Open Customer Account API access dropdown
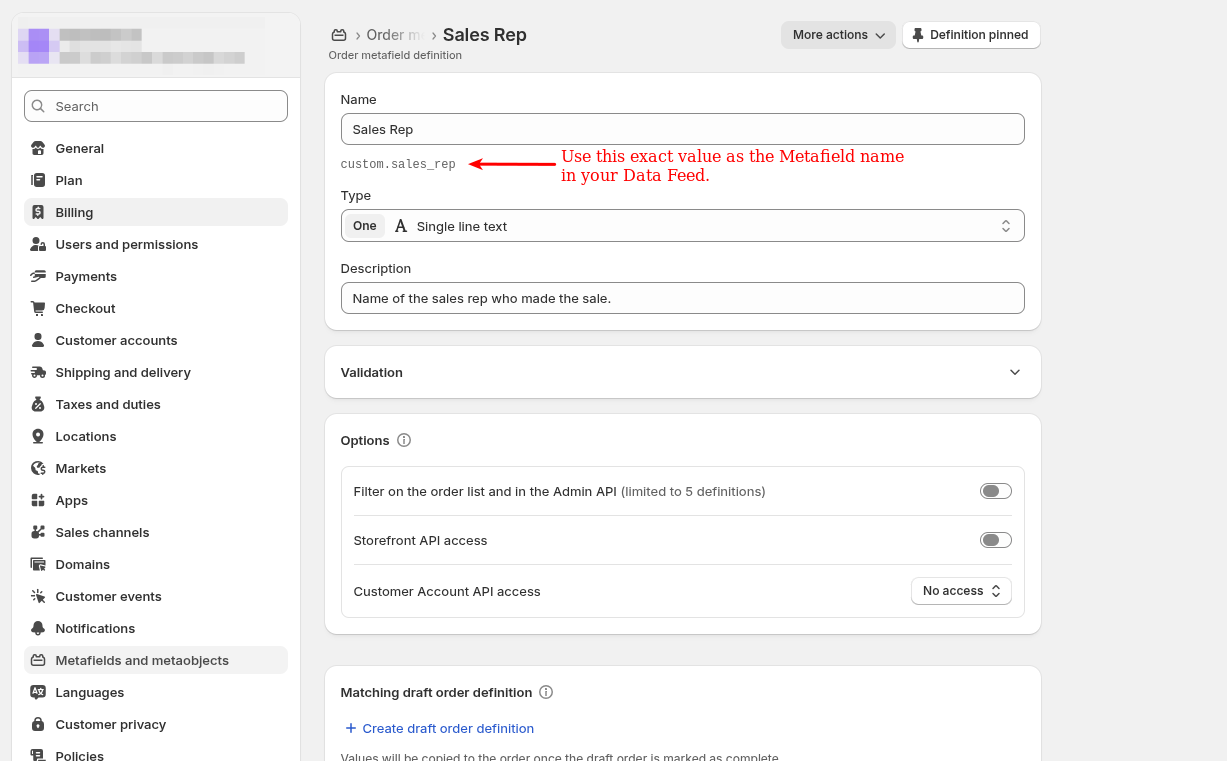 (x=960, y=591)
